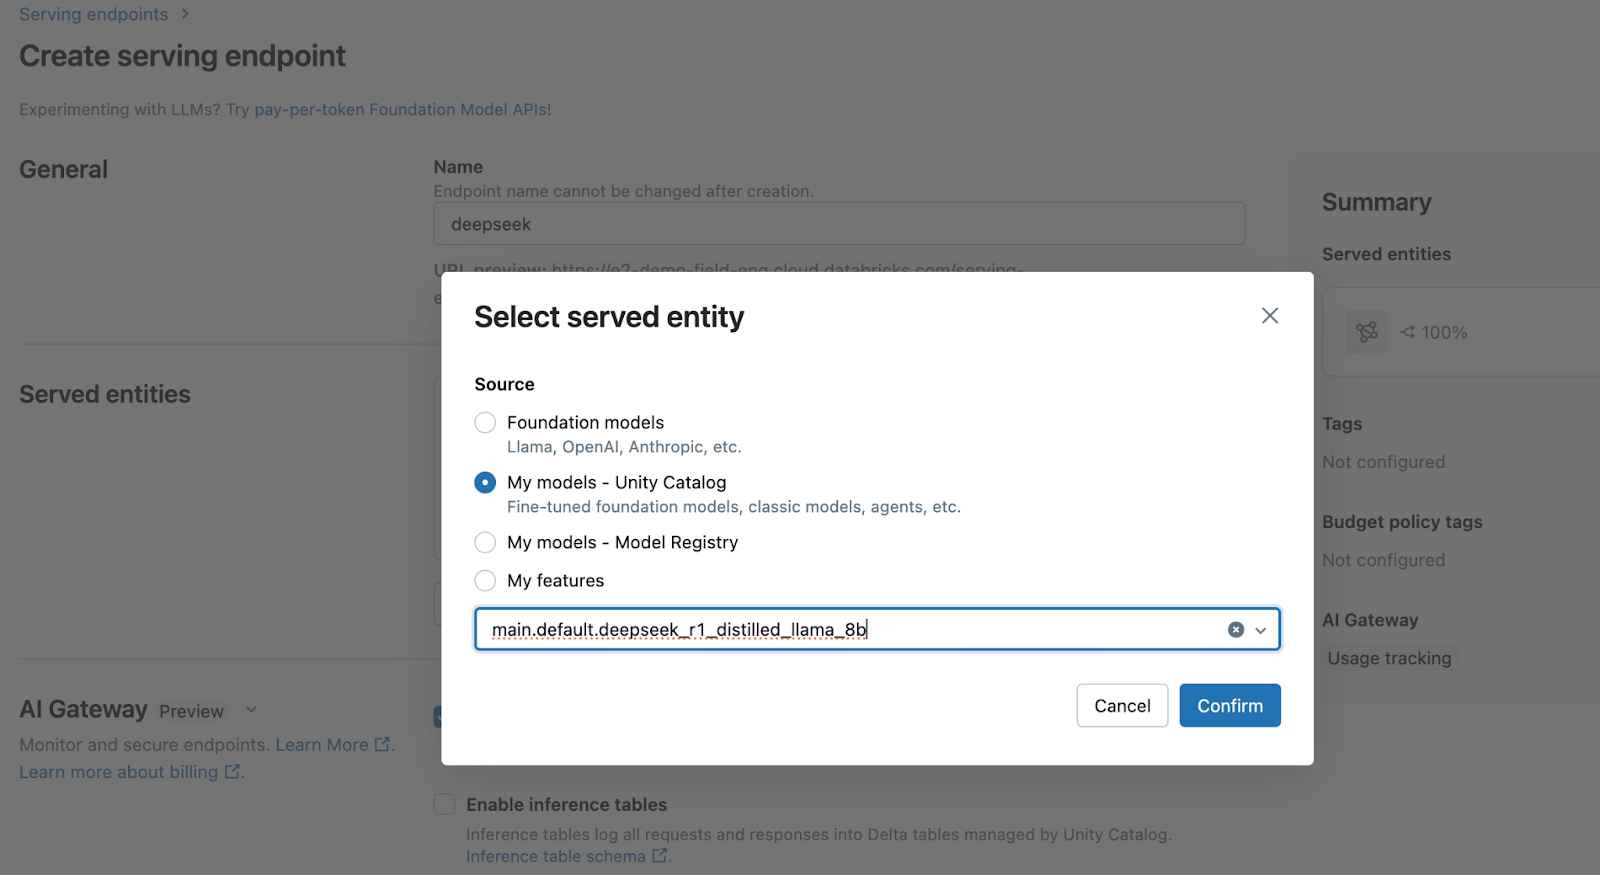Open pay-per-token Foundation Model APIs link

[400, 110]
